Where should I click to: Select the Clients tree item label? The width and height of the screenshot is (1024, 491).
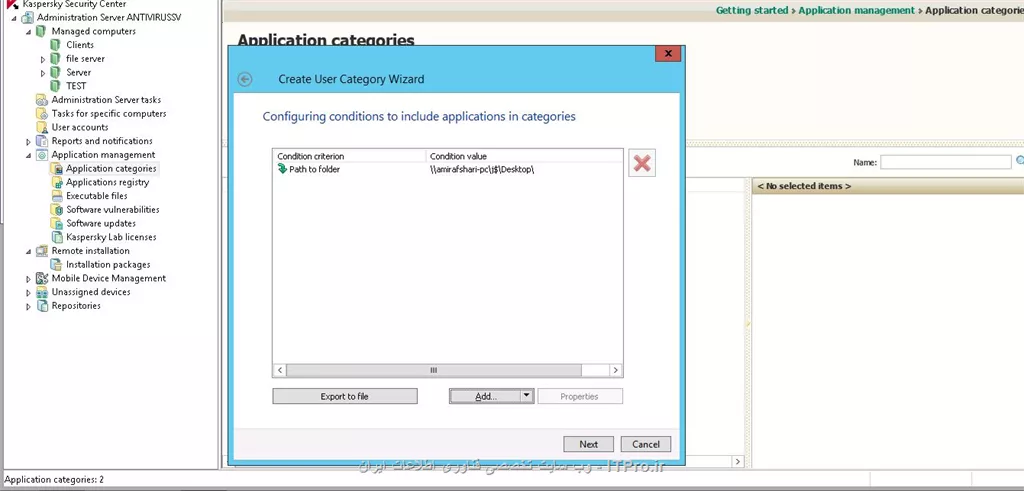pyautogui.click(x=80, y=45)
